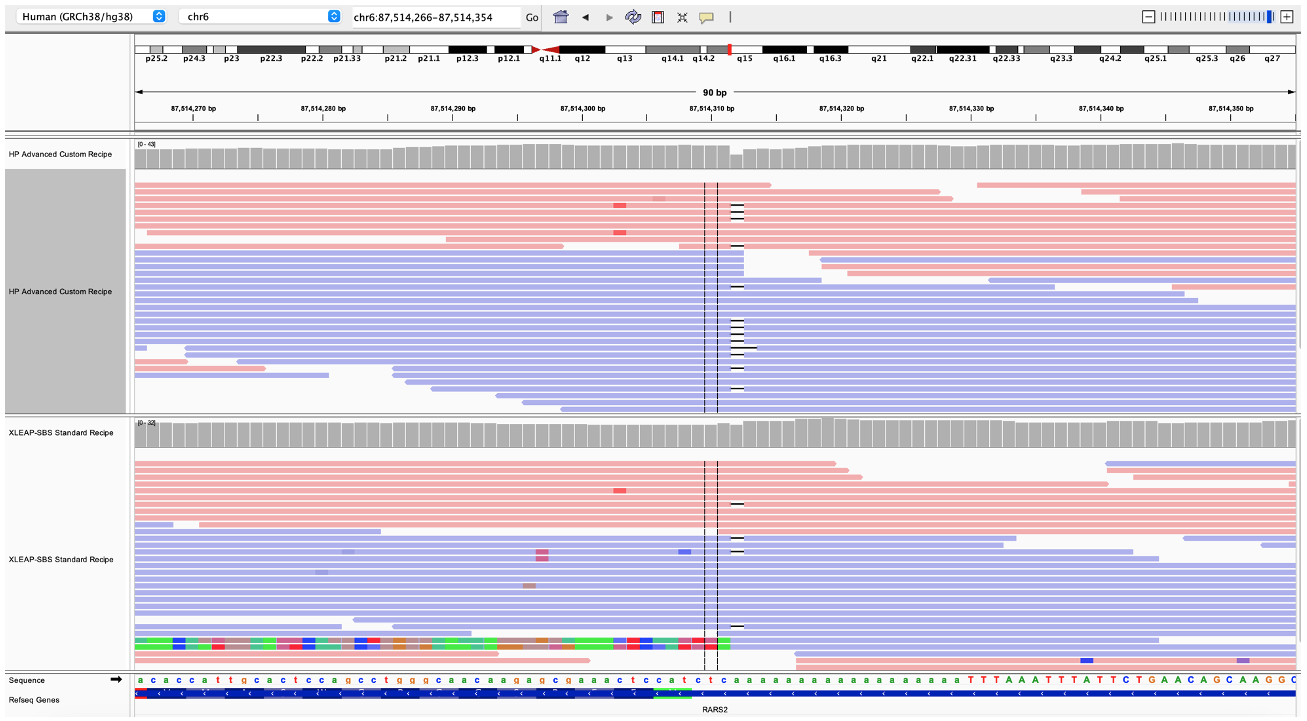This screenshot has width=1307, height=721.
Task: Click the locus coordinates input field
Action: click(435, 17)
